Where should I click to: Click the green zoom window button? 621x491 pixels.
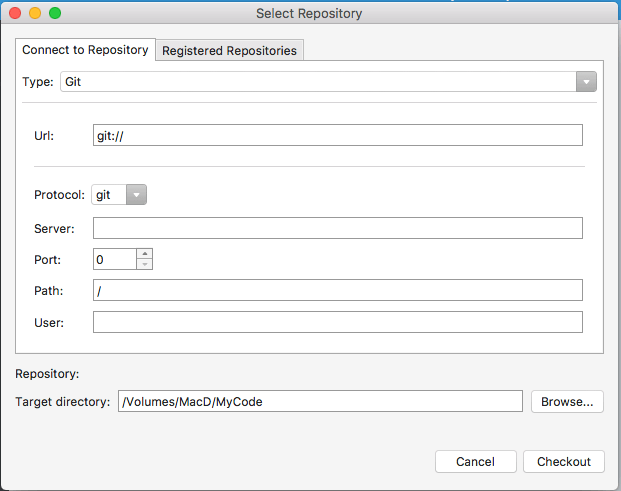tap(54, 14)
